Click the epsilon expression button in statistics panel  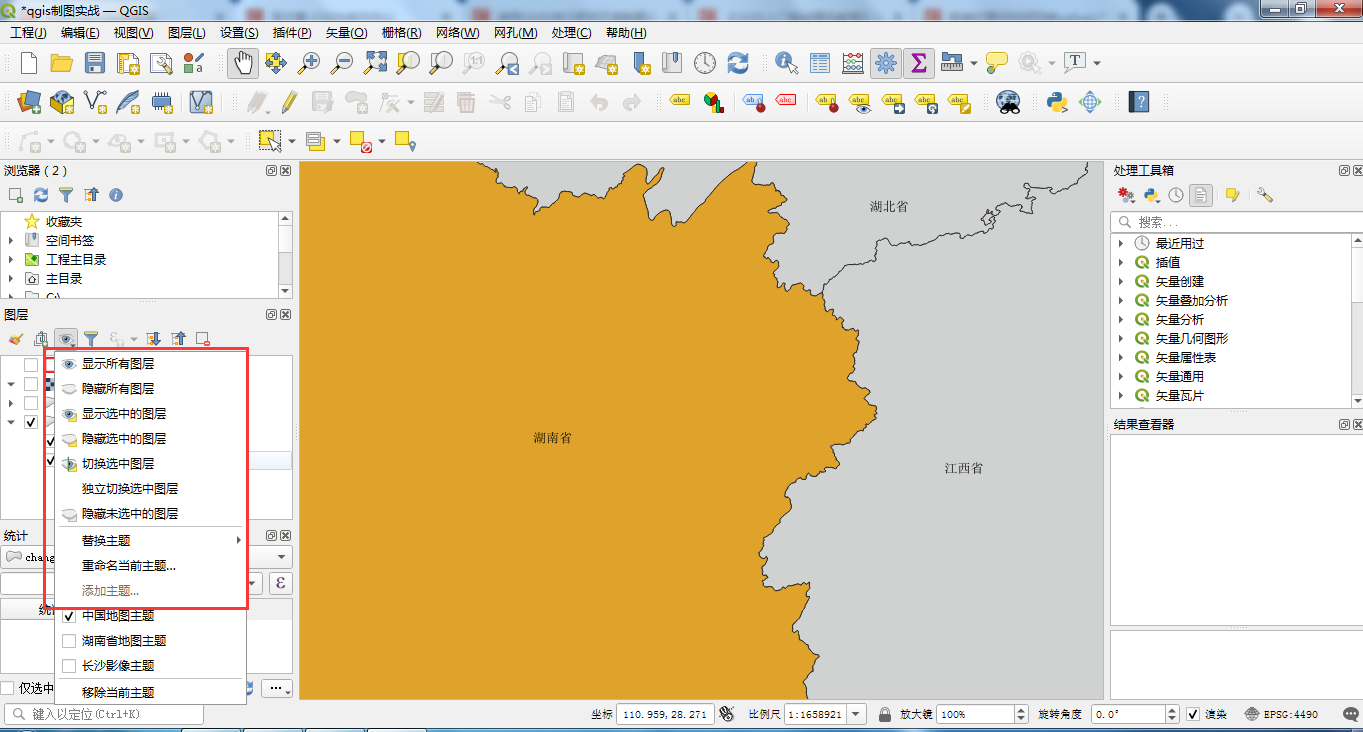[281, 583]
